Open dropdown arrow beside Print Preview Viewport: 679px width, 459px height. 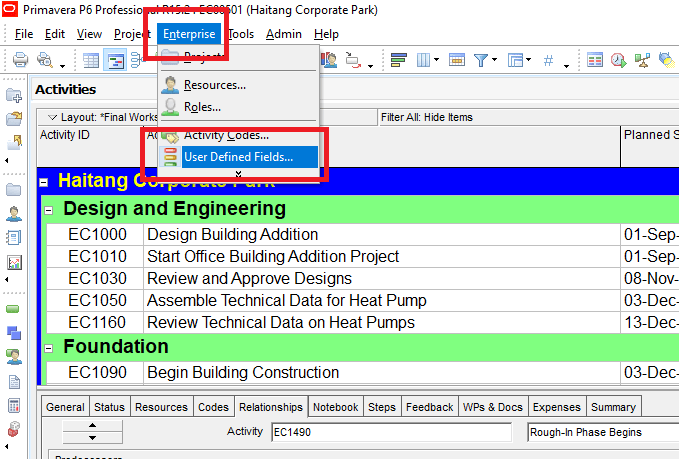[62, 66]
